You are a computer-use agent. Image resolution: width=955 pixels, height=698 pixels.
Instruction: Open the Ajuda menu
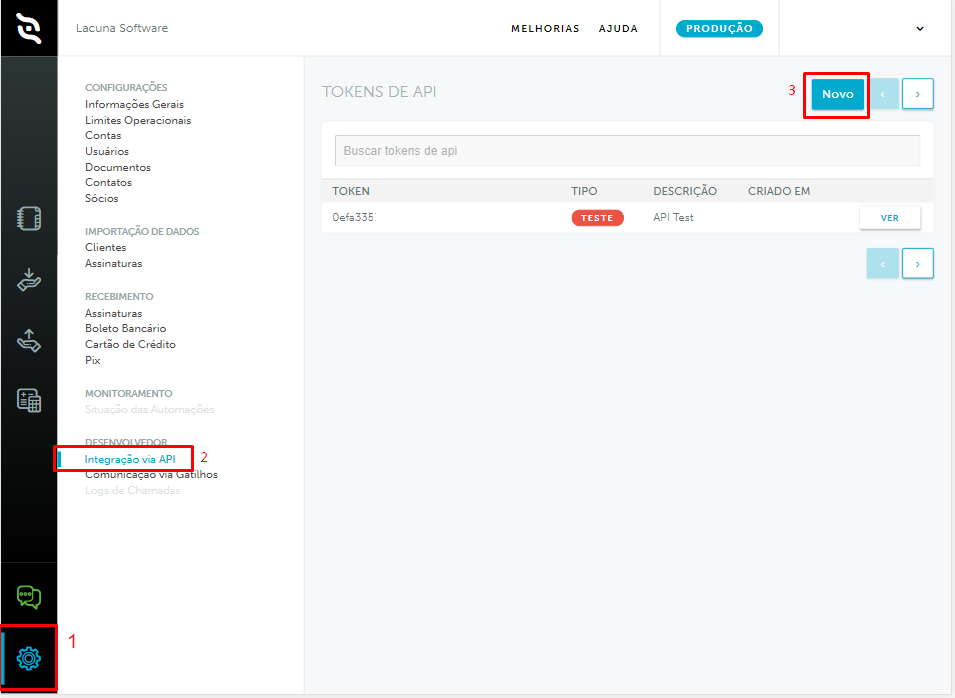618,29
